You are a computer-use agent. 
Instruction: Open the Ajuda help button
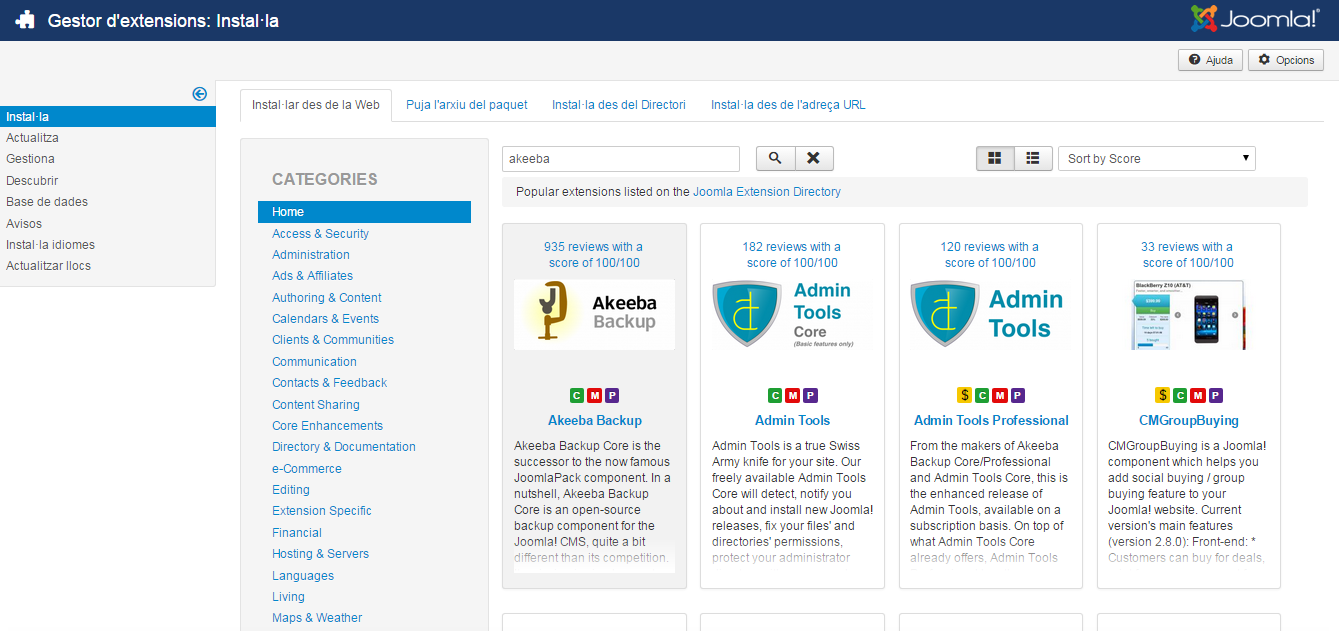(1210, 60)
